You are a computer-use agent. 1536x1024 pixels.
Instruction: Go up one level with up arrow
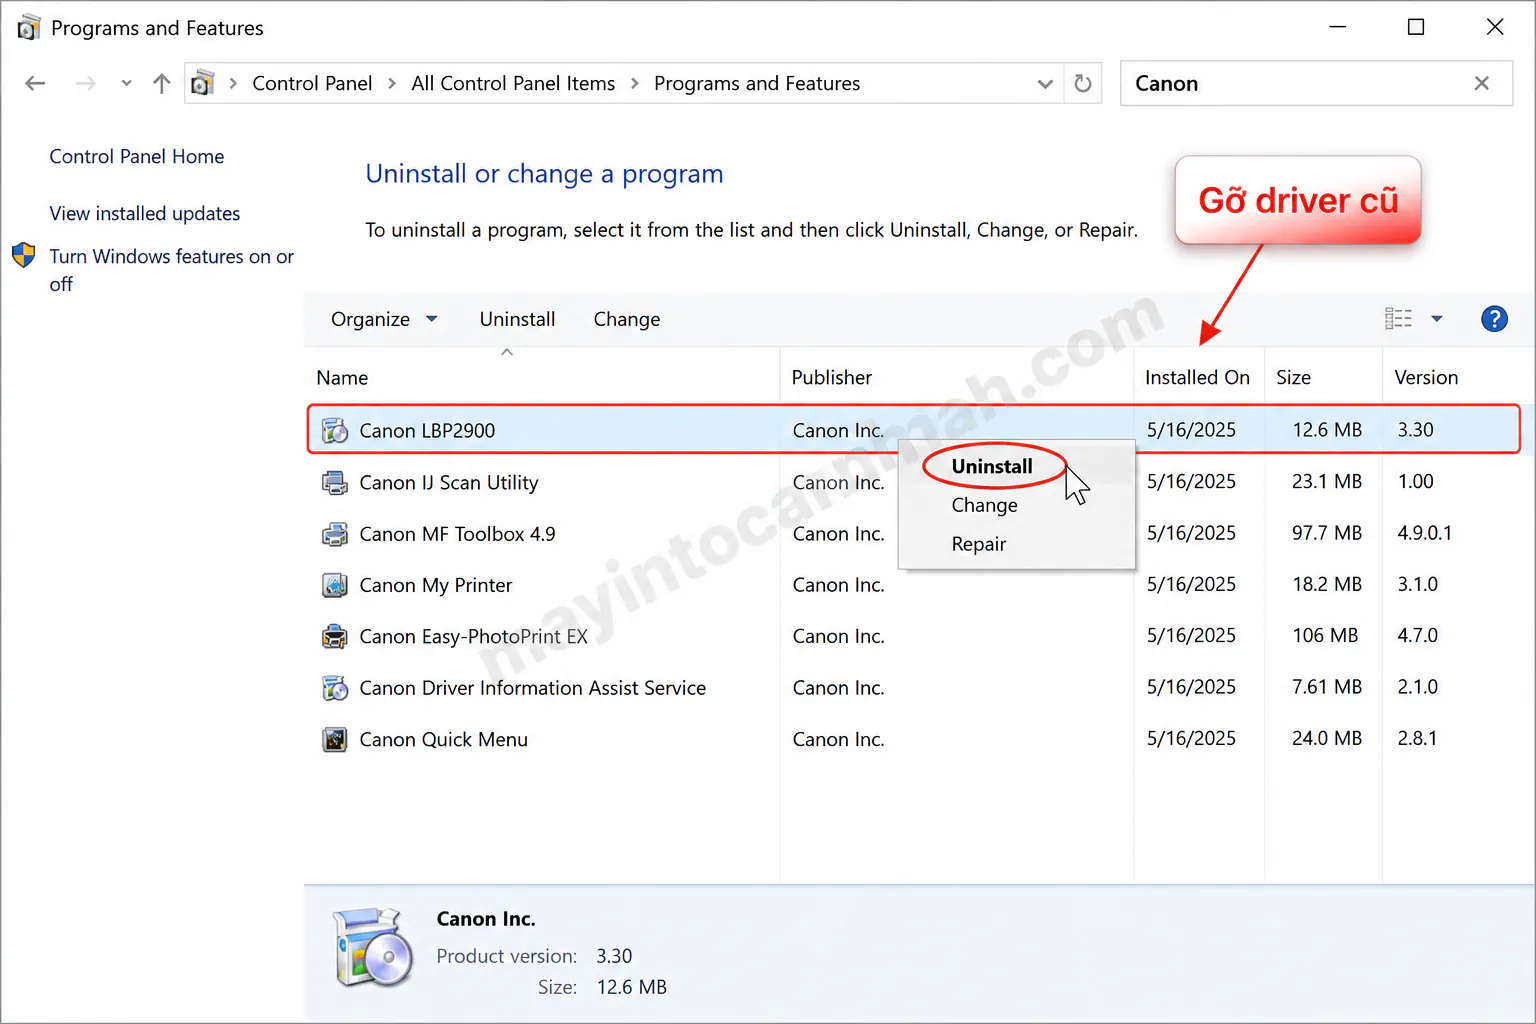tap(161, 83)
